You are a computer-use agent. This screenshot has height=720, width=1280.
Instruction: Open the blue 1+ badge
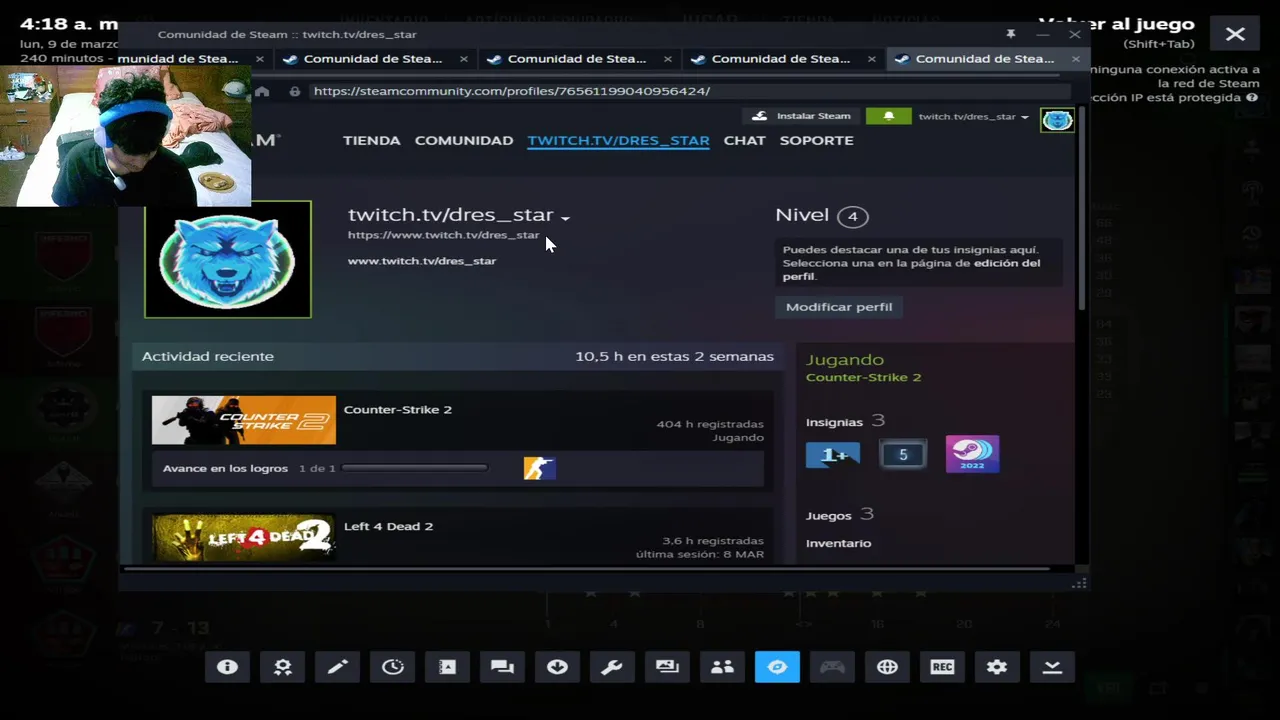click(832, 455)
